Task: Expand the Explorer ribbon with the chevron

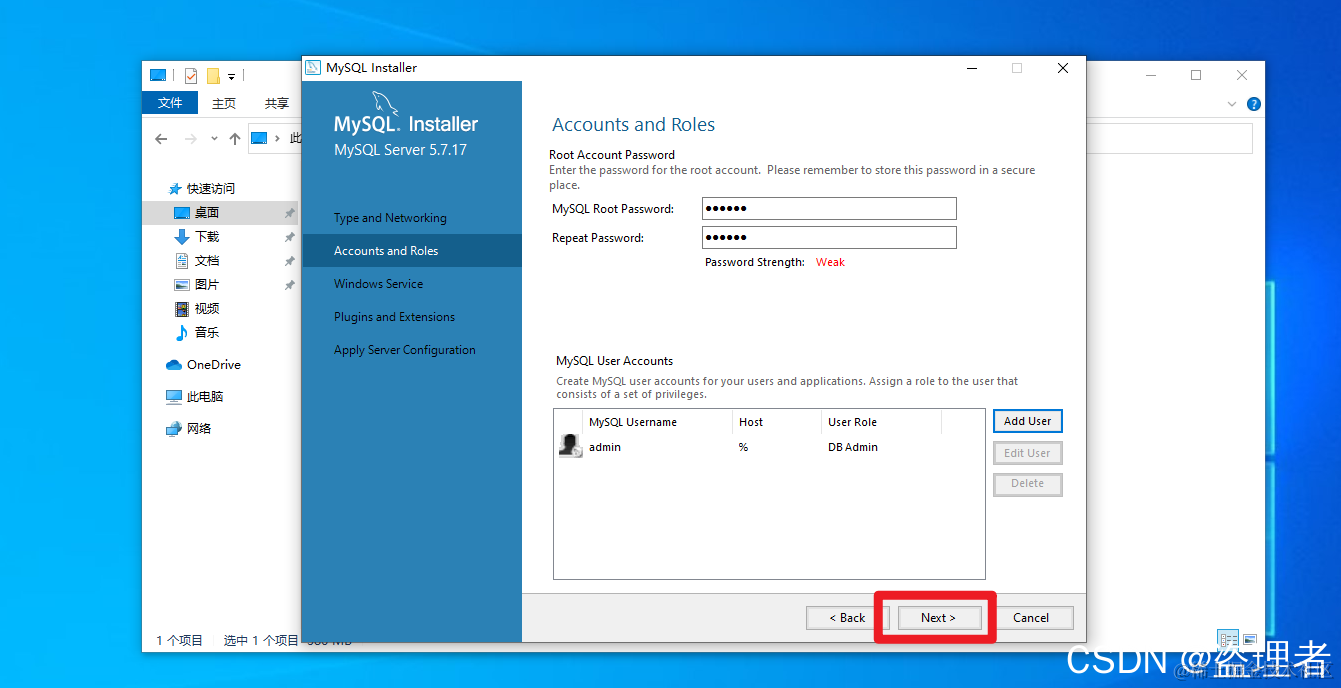Action: tap(1232, 104)
